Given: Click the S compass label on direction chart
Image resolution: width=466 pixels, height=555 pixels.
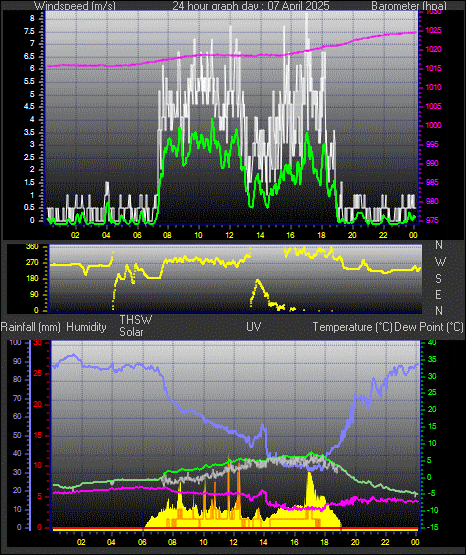Looking at the screenshot, I should tap(438, 279).
